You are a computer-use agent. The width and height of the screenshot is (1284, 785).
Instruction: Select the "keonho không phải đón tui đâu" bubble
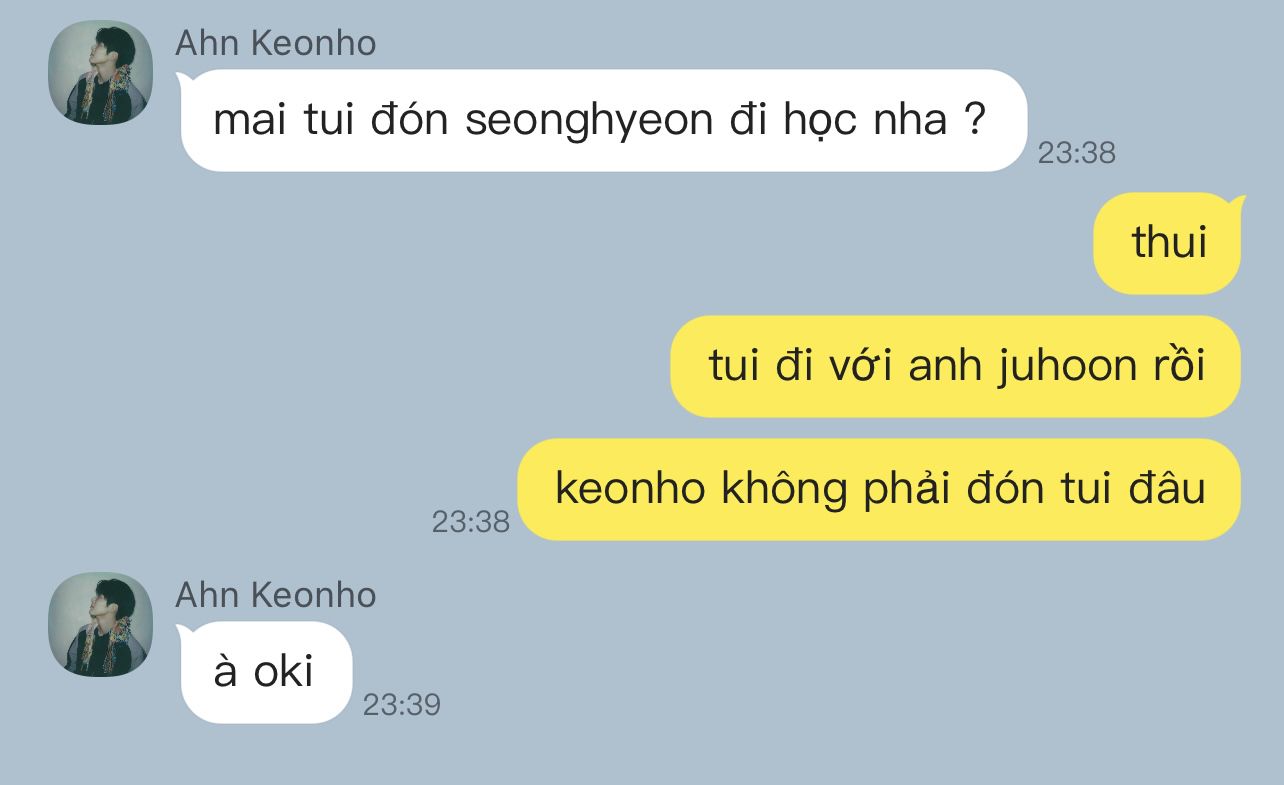(879, 489)
